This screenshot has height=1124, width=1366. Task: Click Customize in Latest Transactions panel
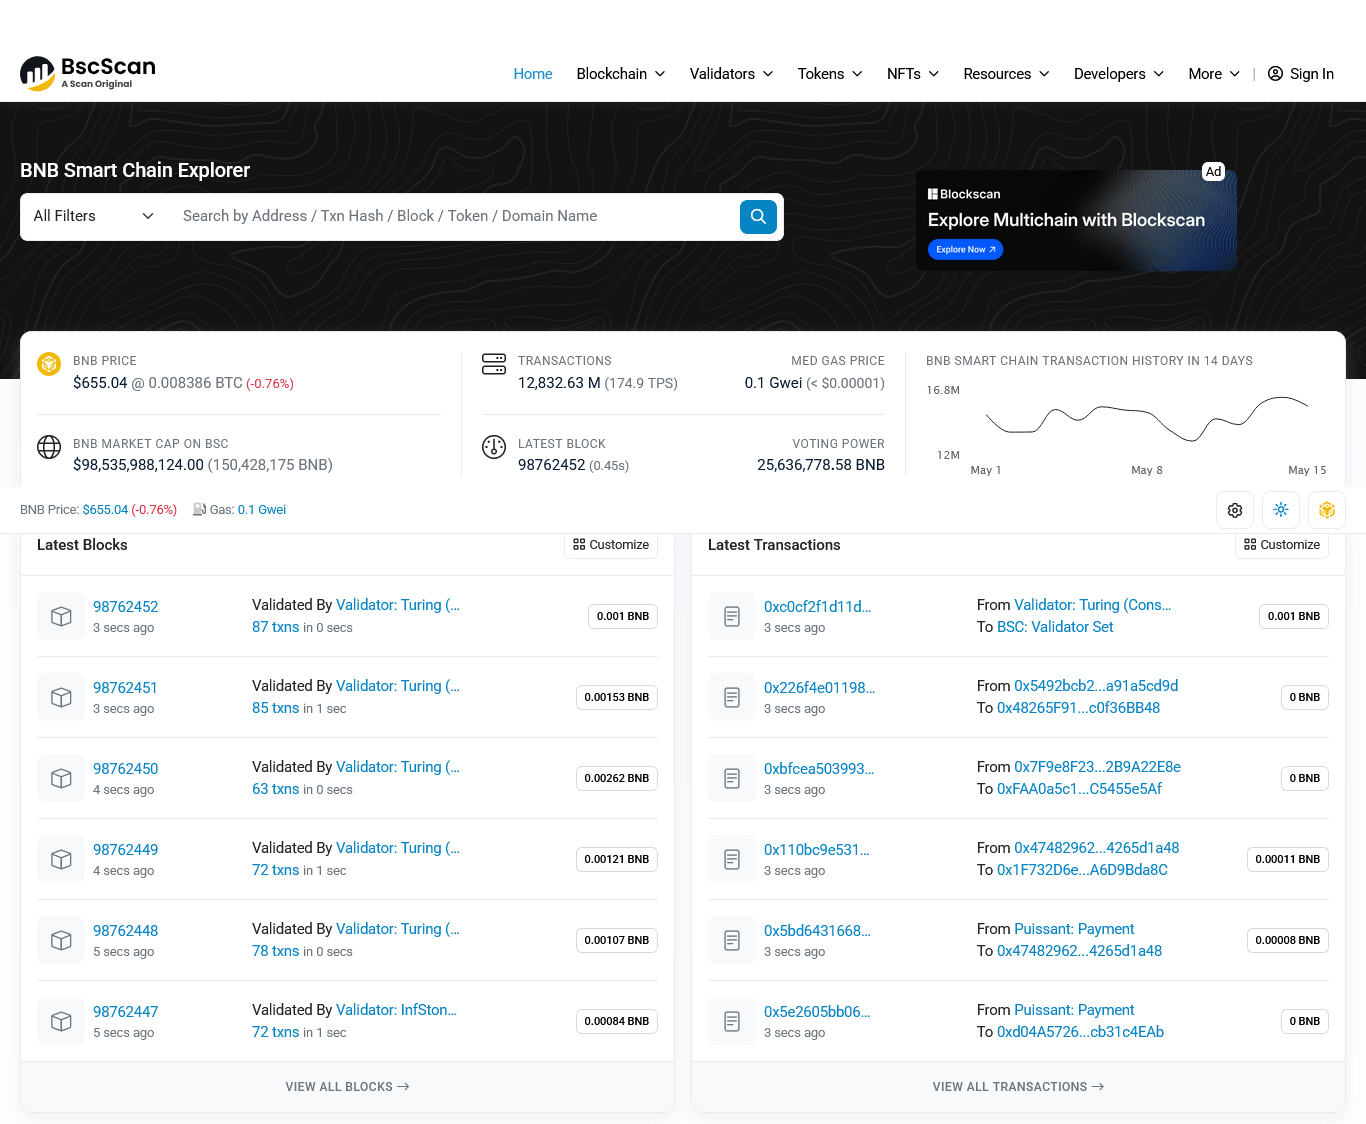tap(1282, 545)
